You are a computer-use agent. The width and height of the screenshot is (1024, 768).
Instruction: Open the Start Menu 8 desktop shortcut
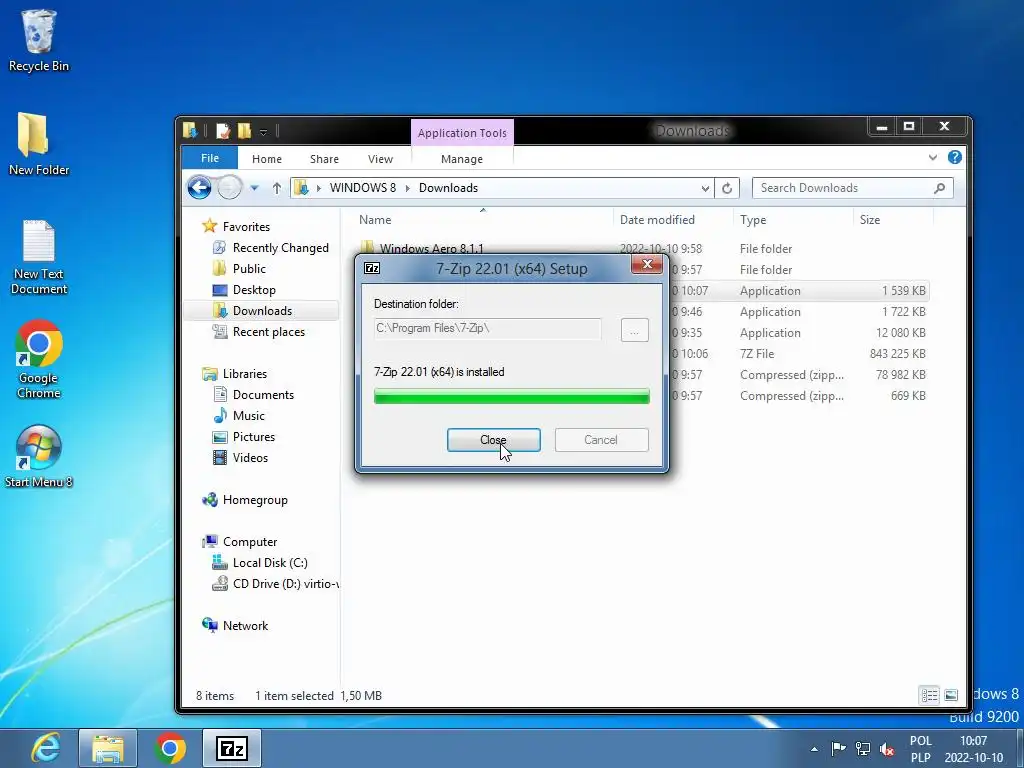(x=39, y=456)
